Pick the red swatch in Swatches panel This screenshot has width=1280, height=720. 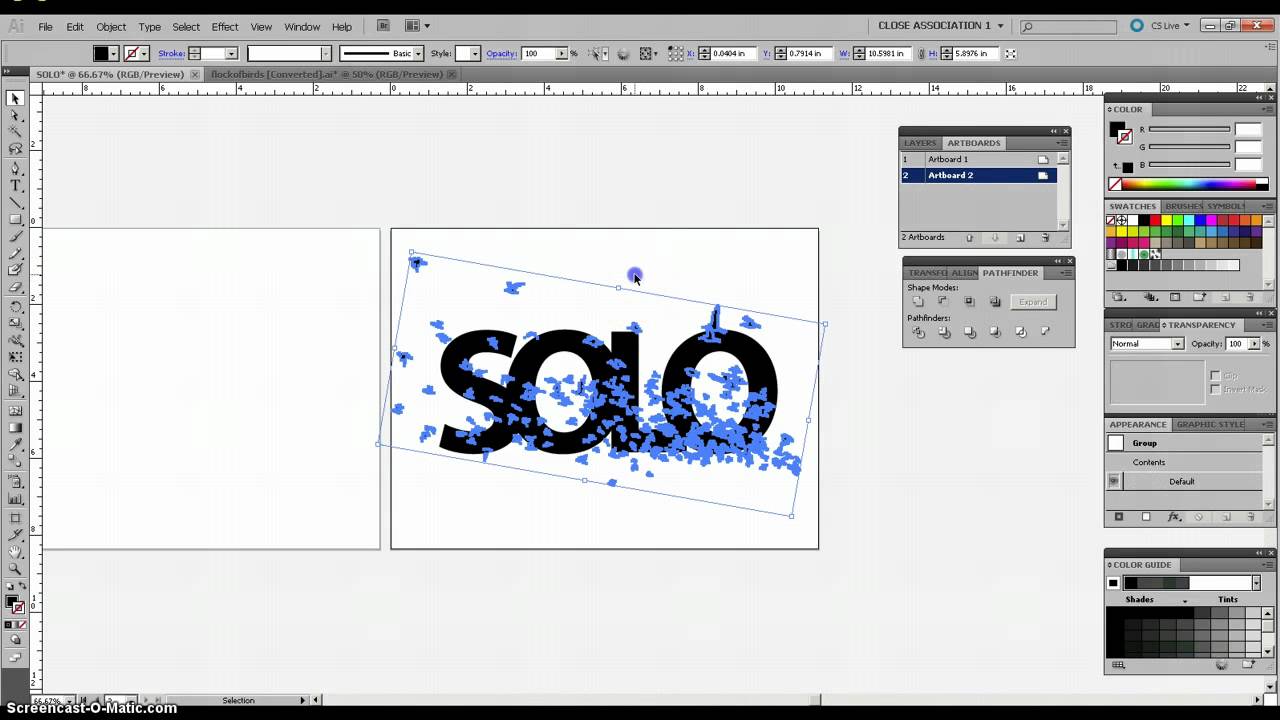(1155, 220)
